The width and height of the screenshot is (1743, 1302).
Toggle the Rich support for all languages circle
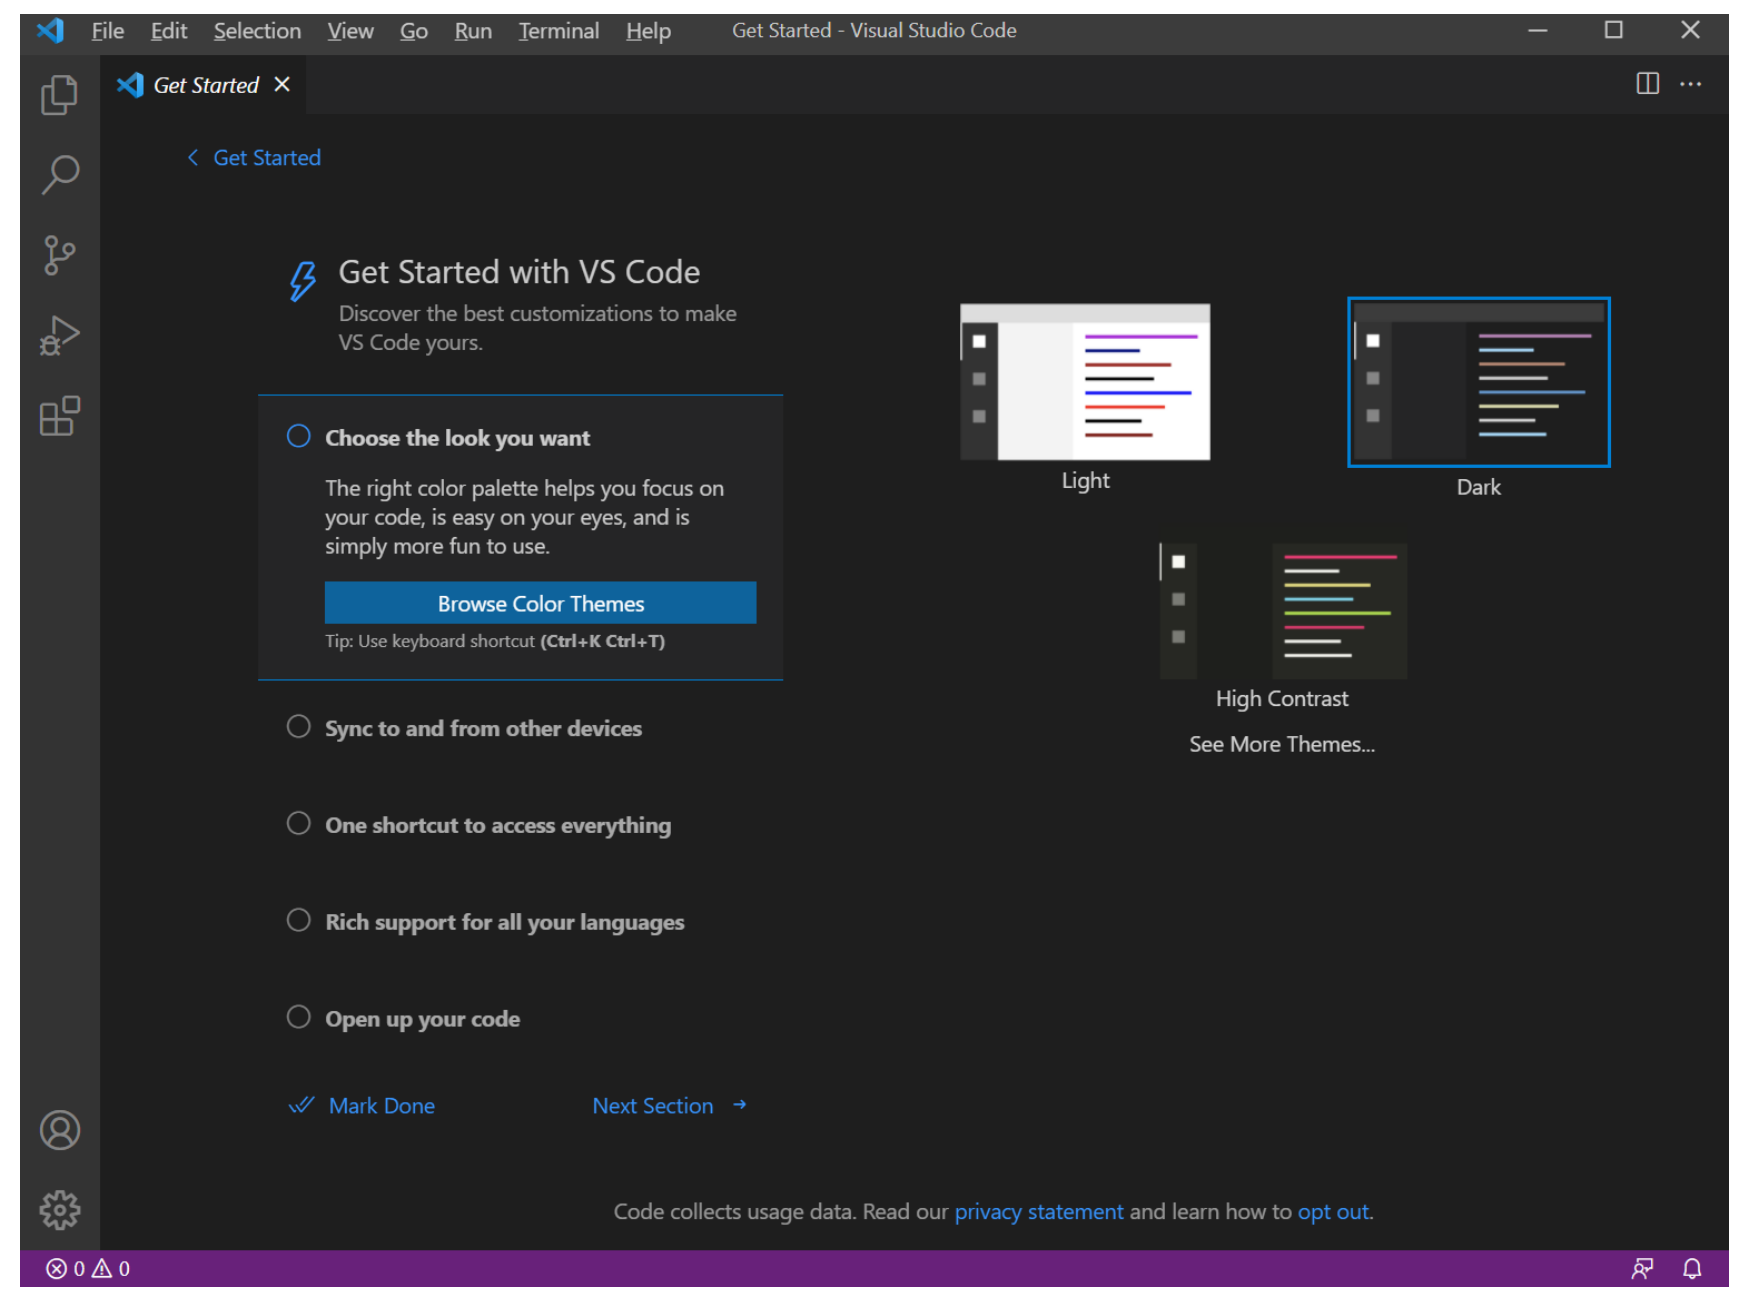(298, 920)
